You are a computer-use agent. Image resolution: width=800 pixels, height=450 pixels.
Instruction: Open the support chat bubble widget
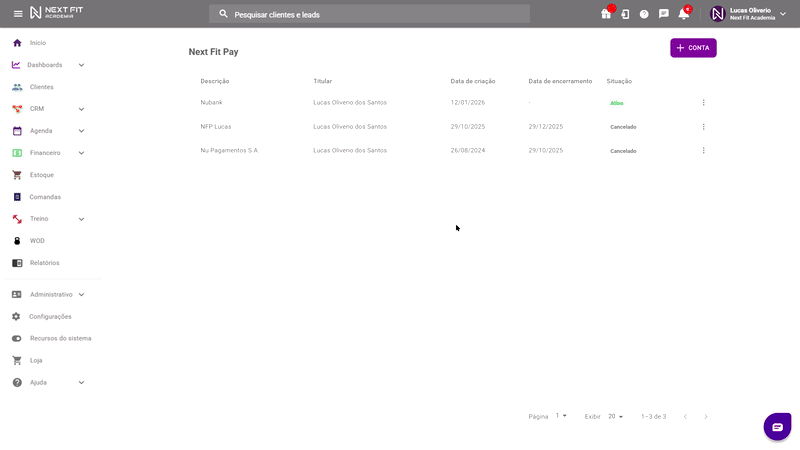tap(777, 427)
